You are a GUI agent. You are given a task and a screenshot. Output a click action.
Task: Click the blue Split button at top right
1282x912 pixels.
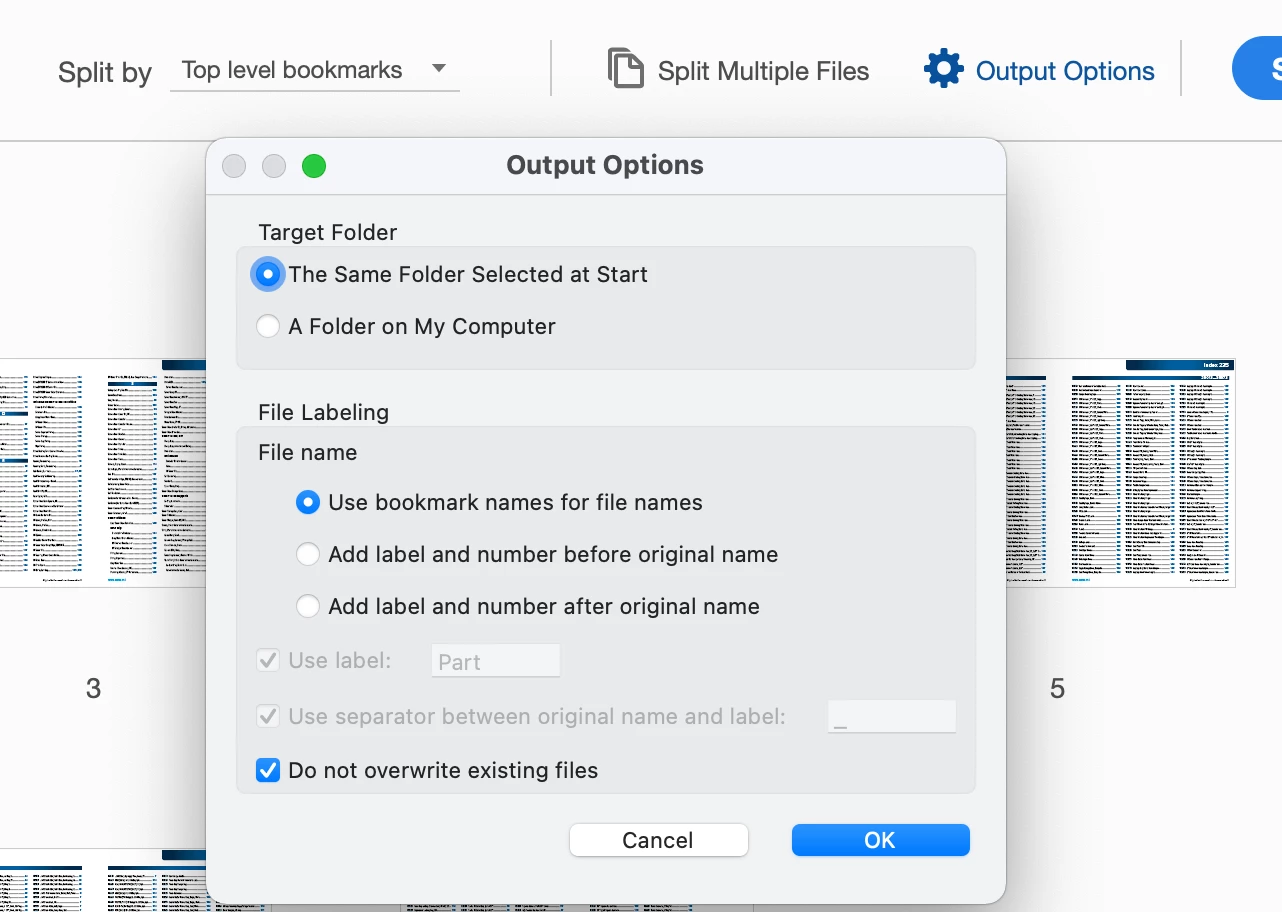[x=1257, y=69]
